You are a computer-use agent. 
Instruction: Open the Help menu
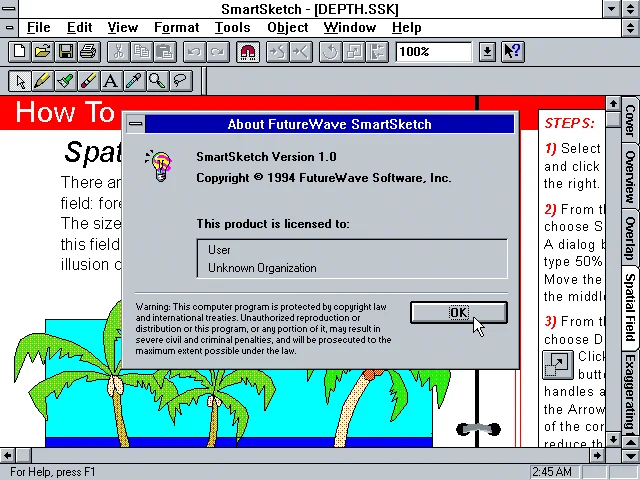407,27
